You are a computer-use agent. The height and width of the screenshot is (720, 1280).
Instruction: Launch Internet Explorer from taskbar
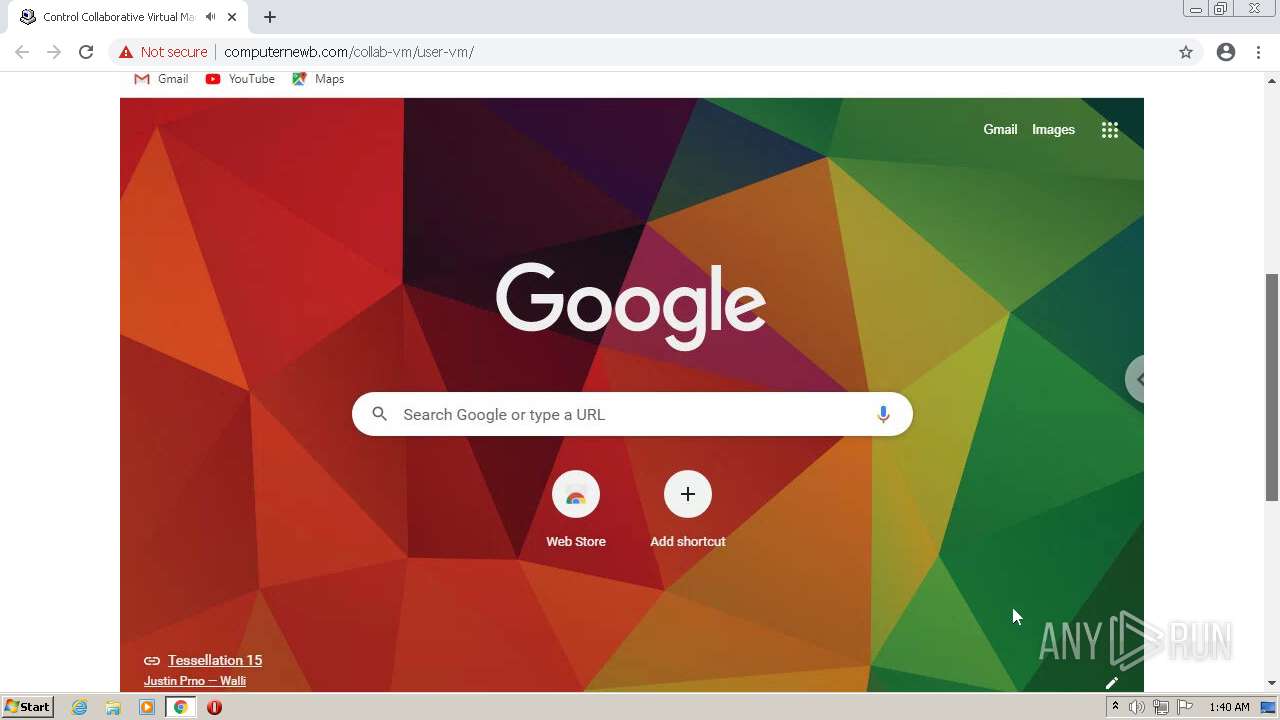point(79,707)
